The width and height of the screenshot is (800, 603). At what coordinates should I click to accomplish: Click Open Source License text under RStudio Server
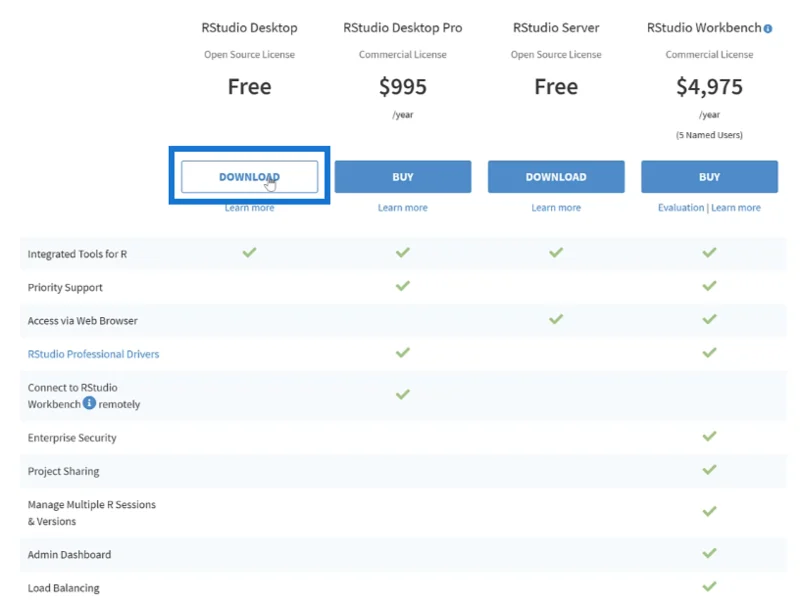coord(556,55)
